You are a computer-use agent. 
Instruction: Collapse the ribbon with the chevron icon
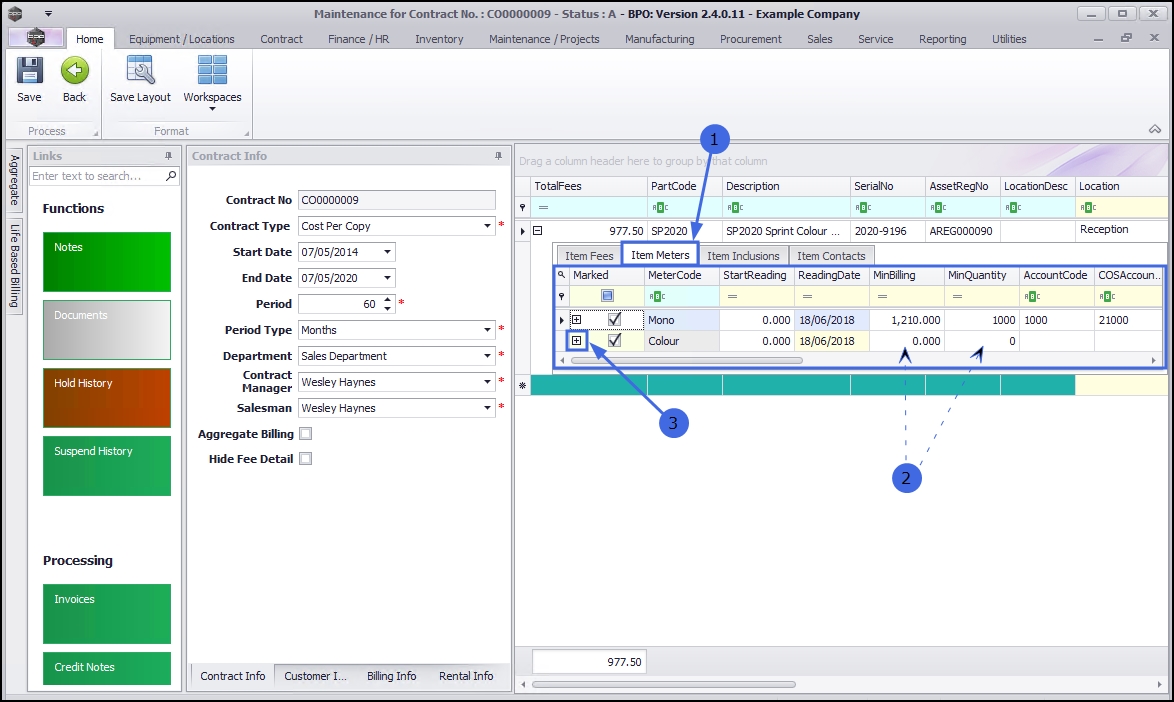tap(1154, 130)
